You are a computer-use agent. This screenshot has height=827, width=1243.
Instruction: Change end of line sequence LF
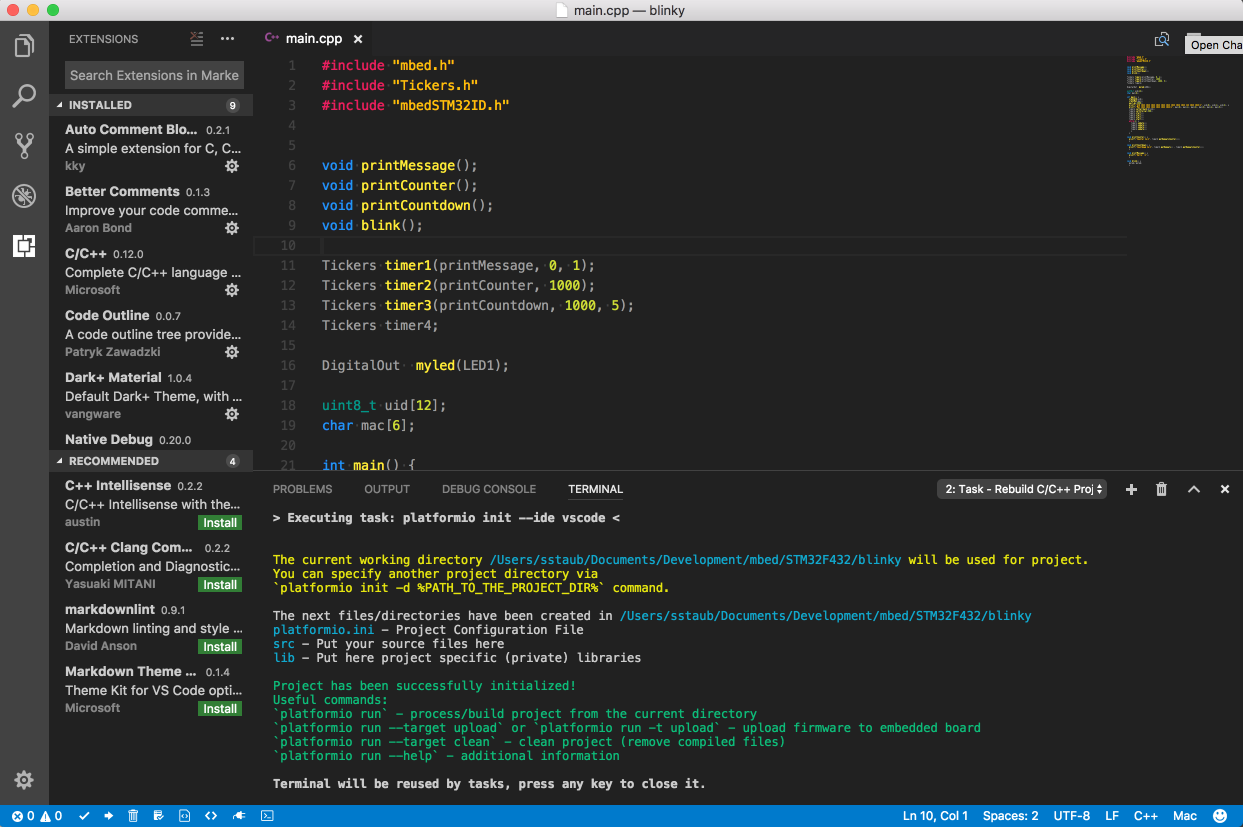point(1112,816)
